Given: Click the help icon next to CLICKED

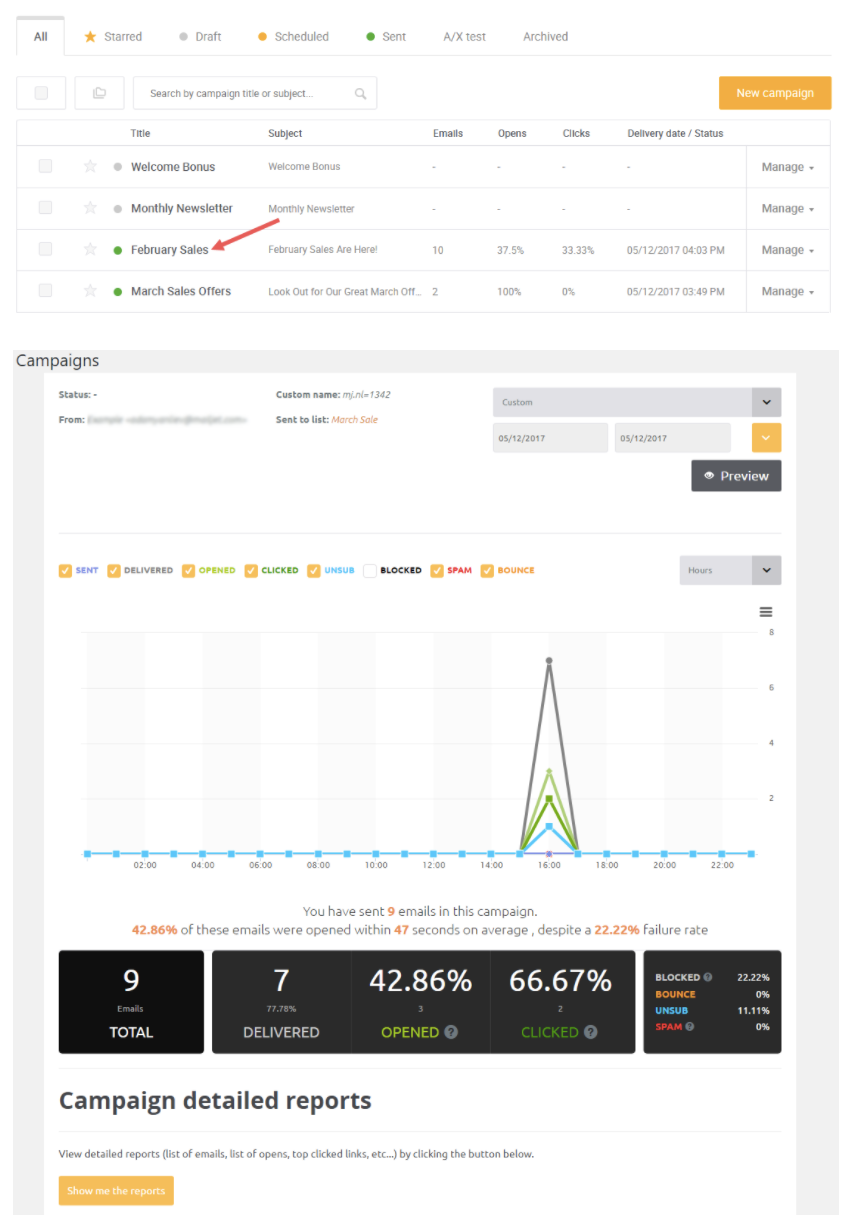Looking at the screenshot, I should [x=590, y=1032].
